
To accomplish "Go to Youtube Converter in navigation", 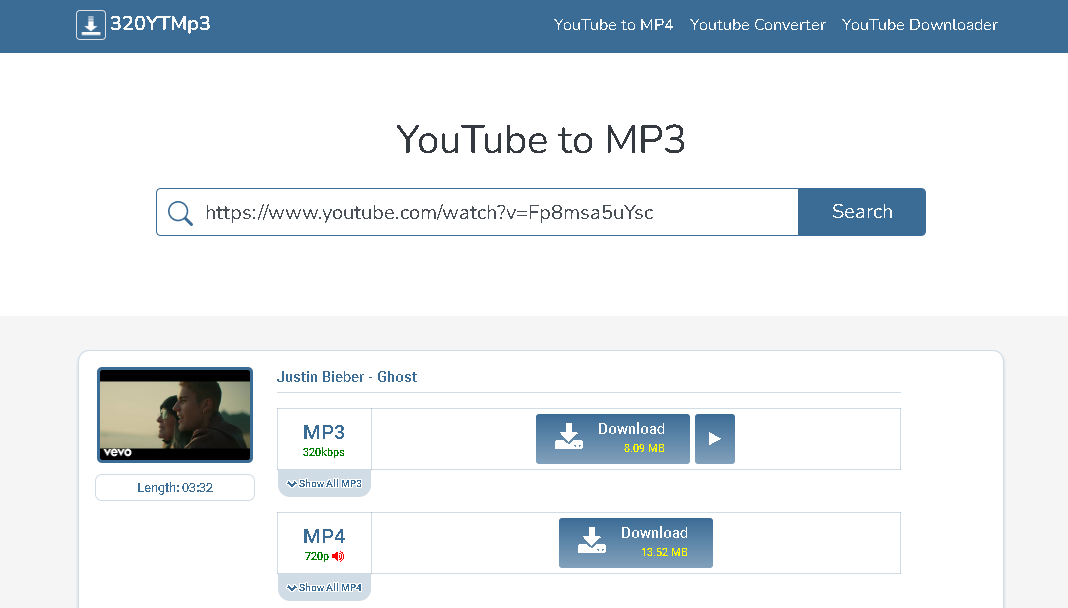I will tap(757, 25).
